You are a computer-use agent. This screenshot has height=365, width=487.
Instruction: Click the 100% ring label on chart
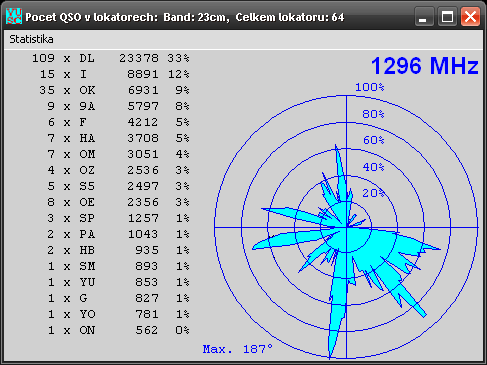370,87
